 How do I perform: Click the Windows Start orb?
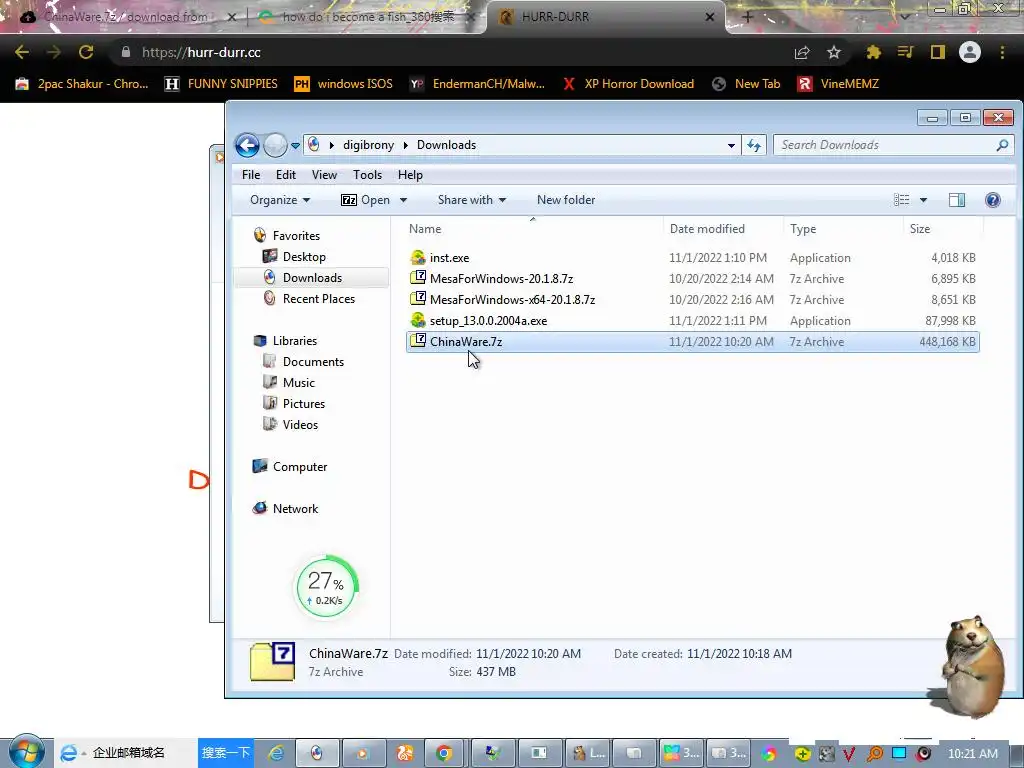click(x=26, y=752)
